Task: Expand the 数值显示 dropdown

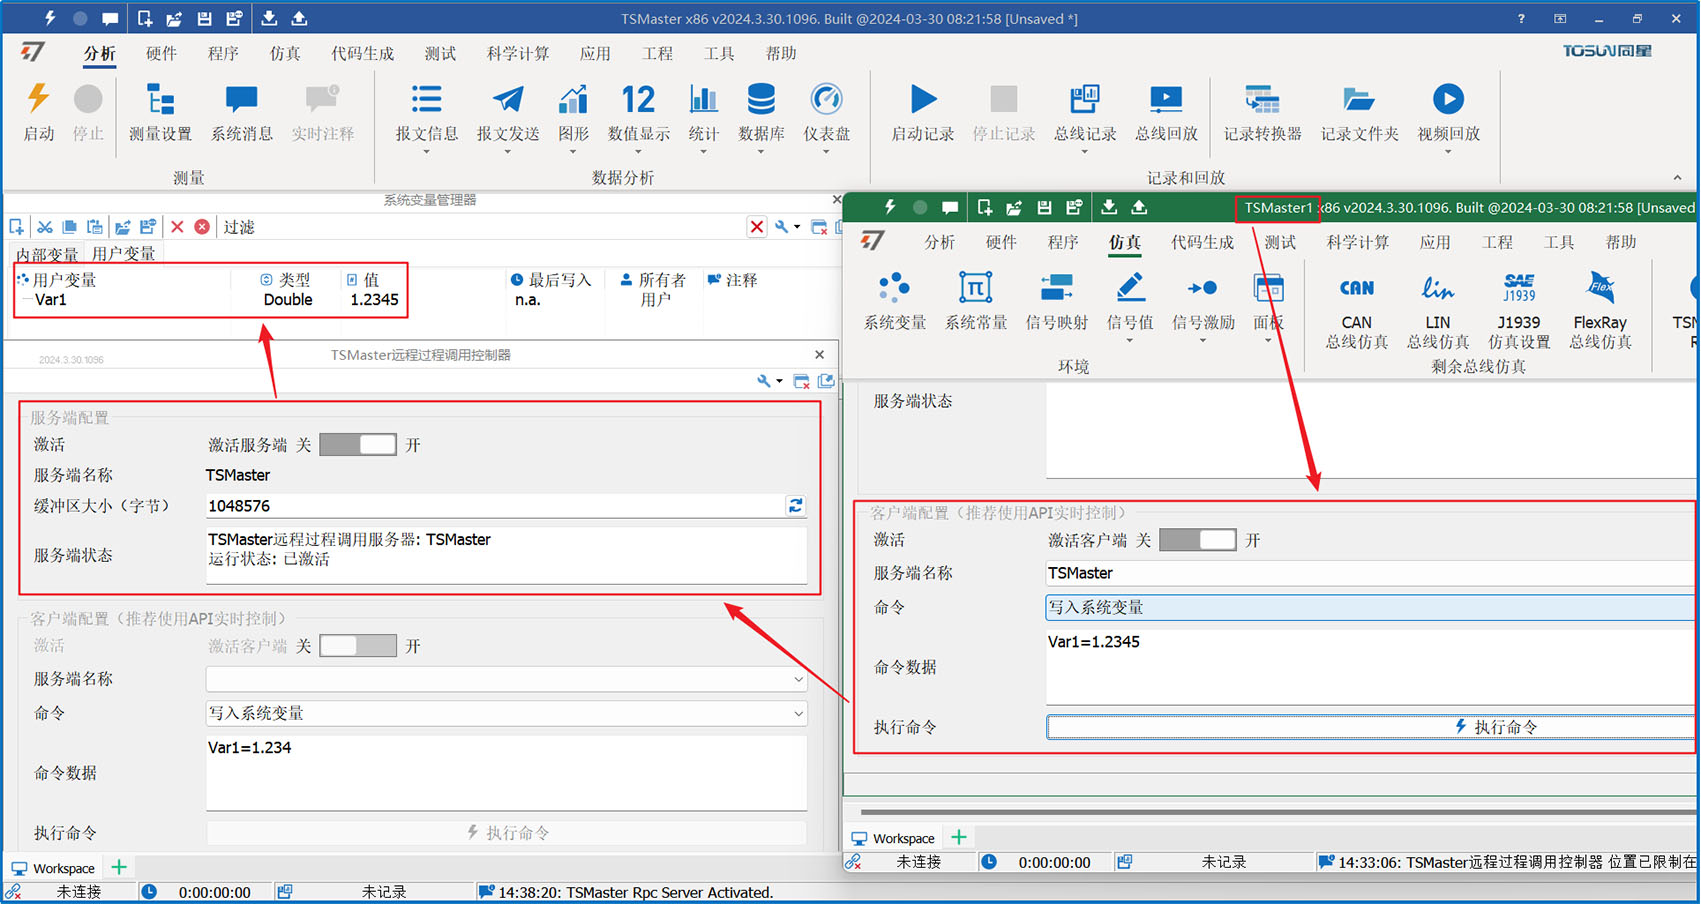Action: click(638, 152)
